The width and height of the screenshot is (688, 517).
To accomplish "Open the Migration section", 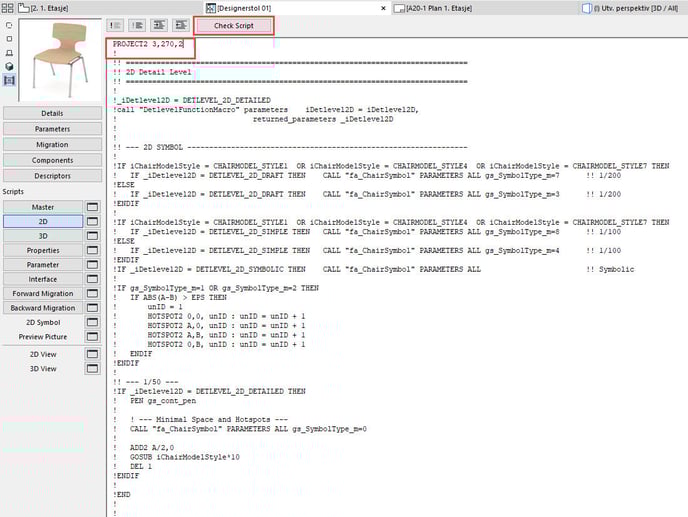I will pyautogui.click(x=52, y=144).
